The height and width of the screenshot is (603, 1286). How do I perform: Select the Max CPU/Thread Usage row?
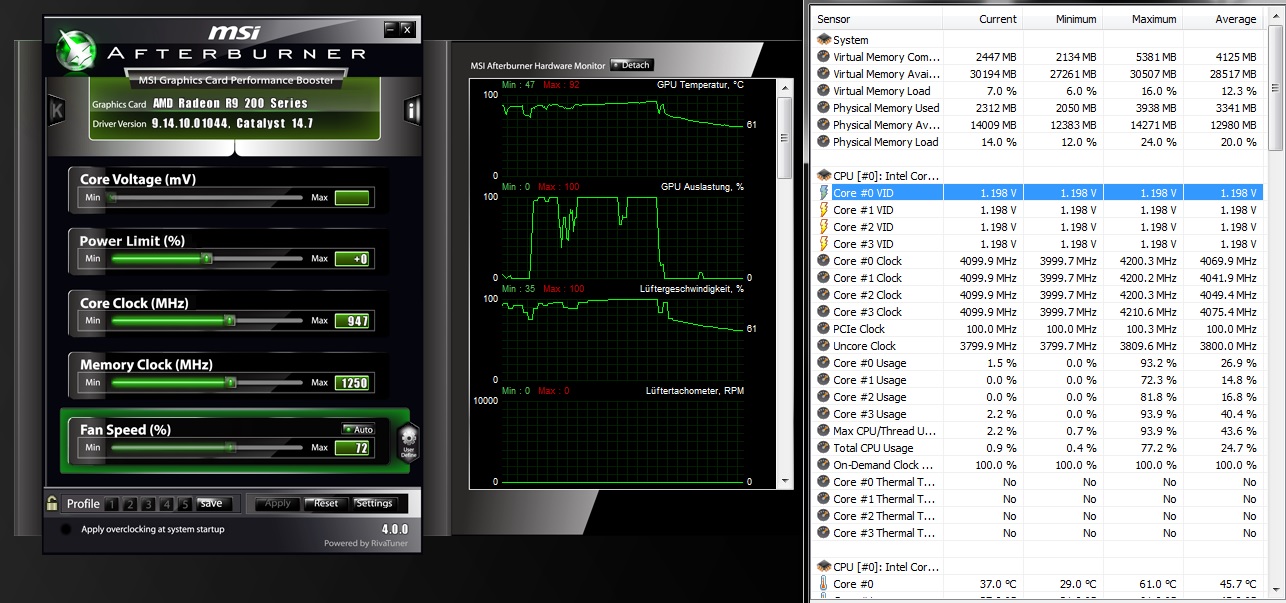tap(1038, 431)
